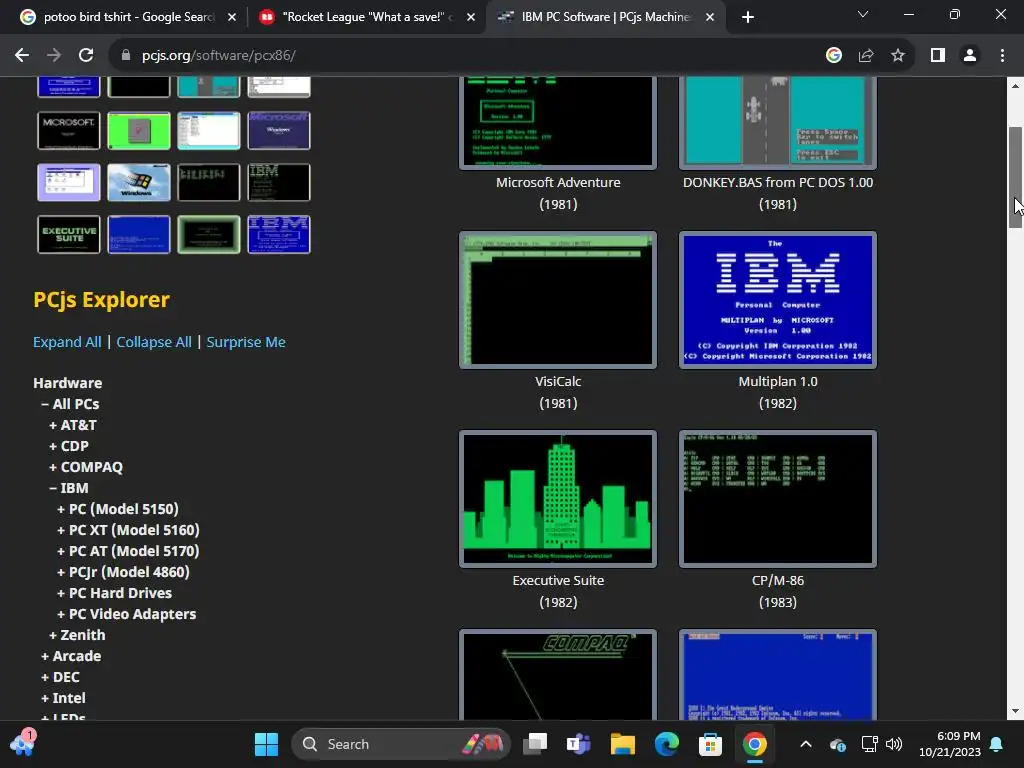Click the address bar URL pcjs.org/software/pcx86/
The height and width of the screenshot is (768, 1024).
(219, 56)
